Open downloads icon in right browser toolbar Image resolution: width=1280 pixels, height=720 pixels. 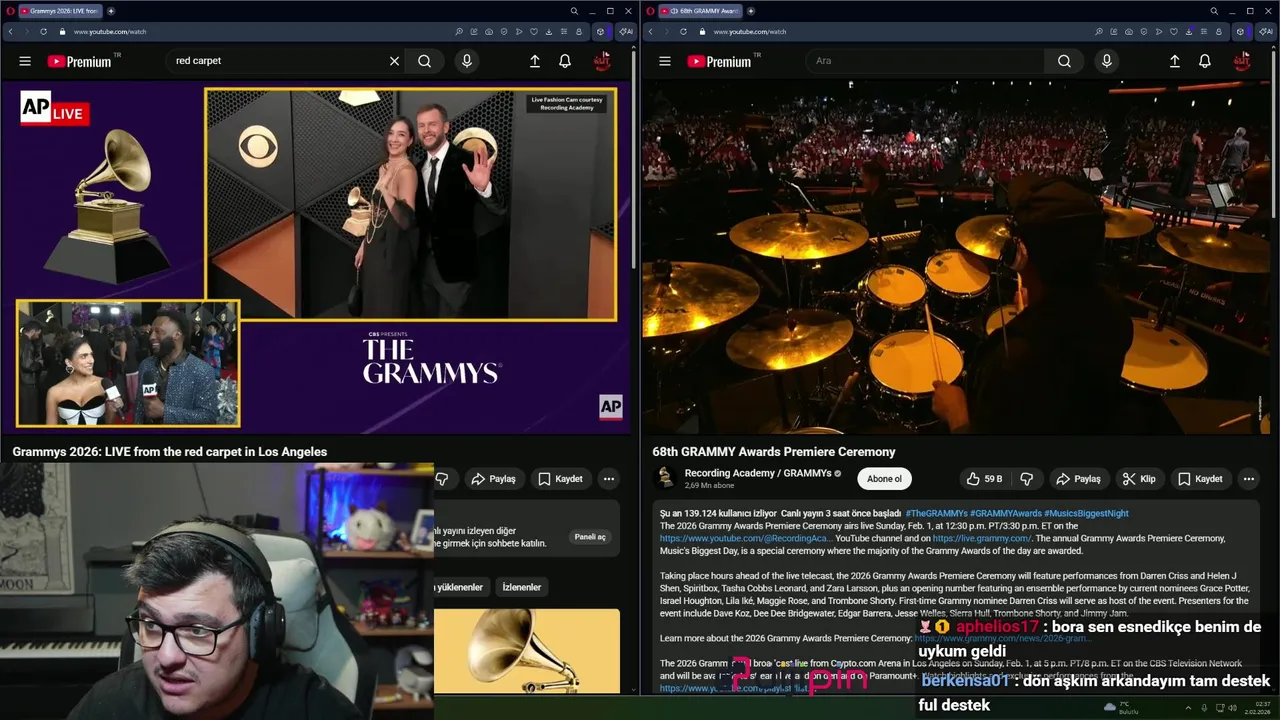pos(1188,31)
